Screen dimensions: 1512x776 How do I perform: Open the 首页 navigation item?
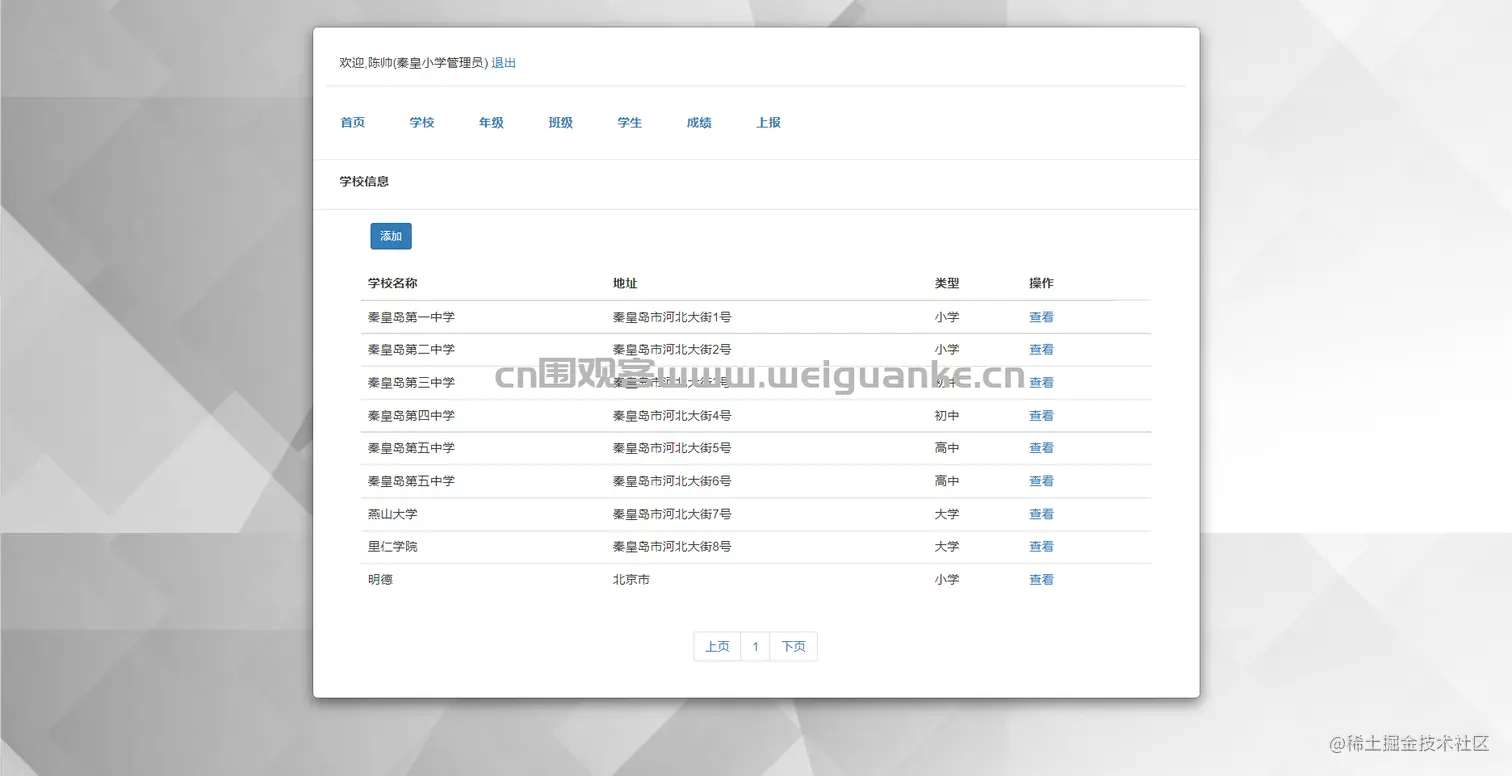coord(352,123)
